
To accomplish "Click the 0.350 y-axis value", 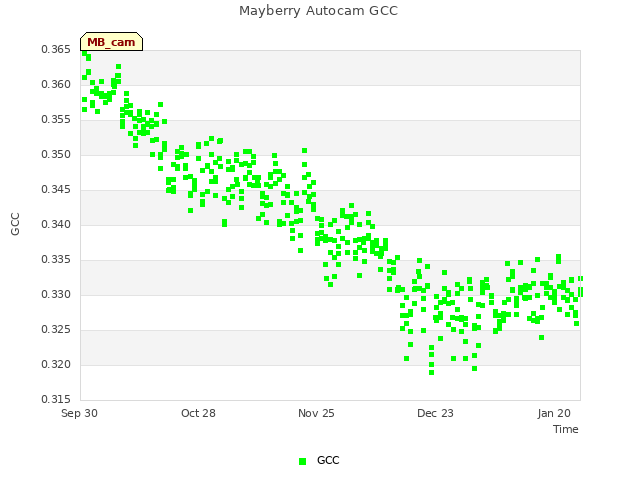I will click(x=56, y=155).
